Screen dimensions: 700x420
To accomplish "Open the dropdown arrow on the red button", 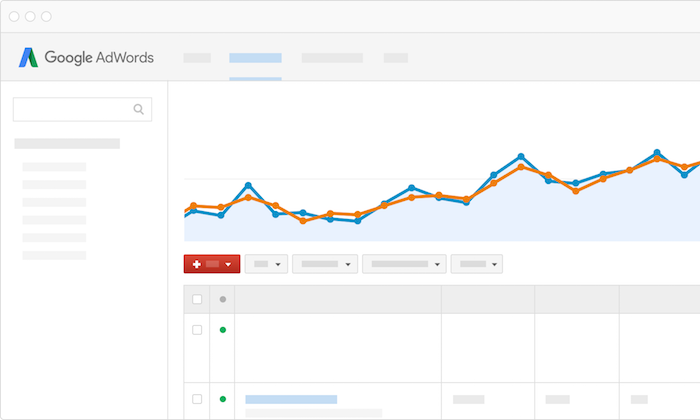I will 229,264.
